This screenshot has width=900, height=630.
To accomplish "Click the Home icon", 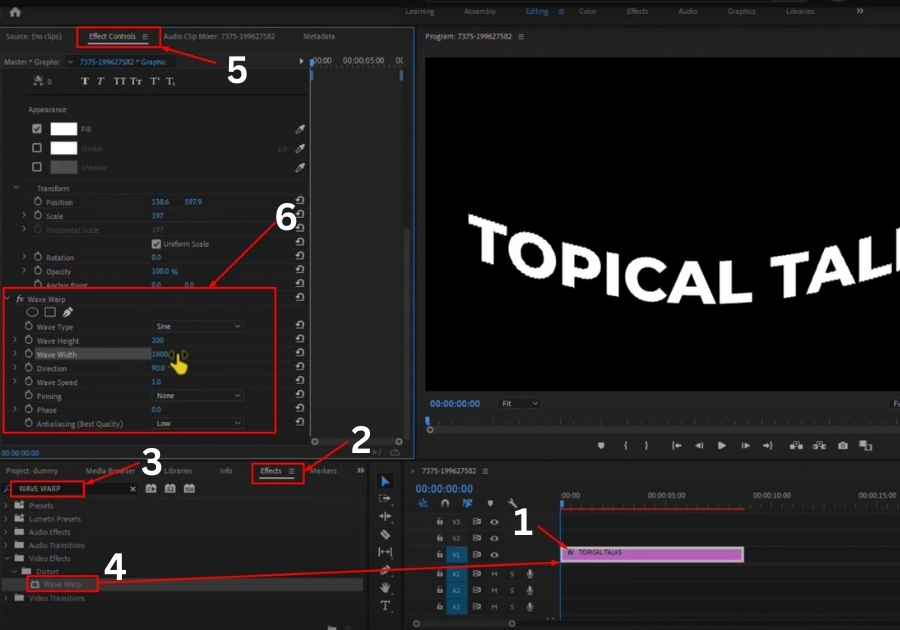I will click(15, 11).
